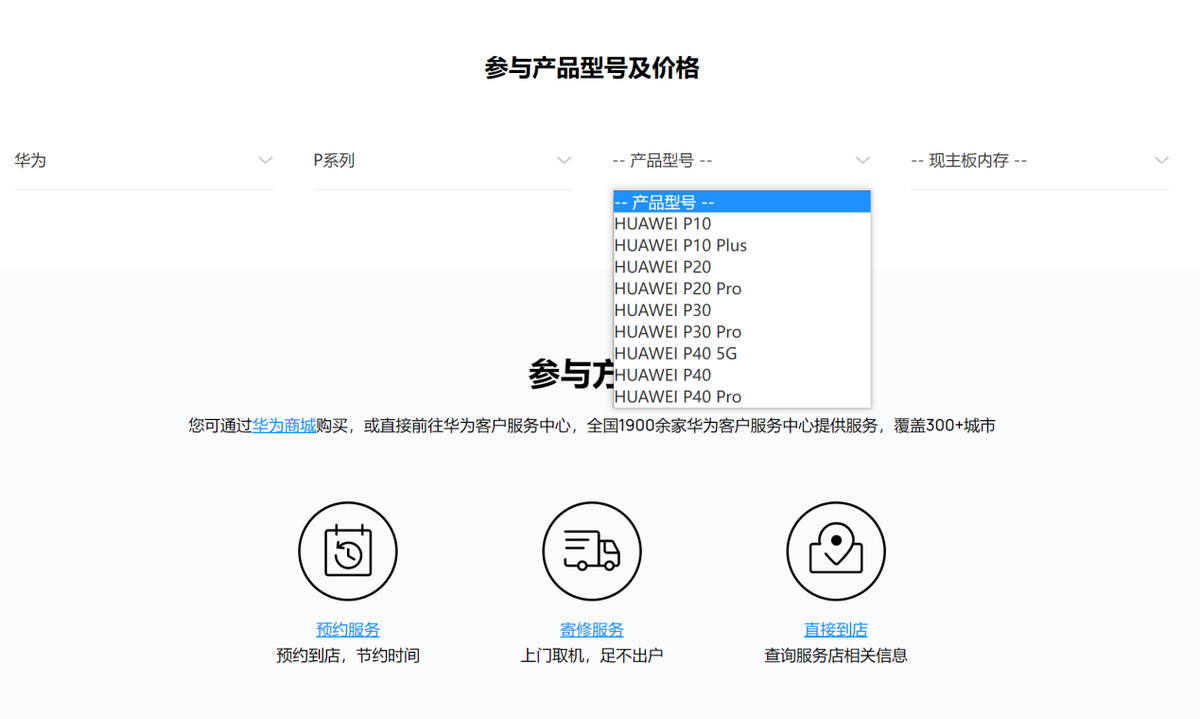
Task: Follow the 直接到店 link
Action: (836, 630)
